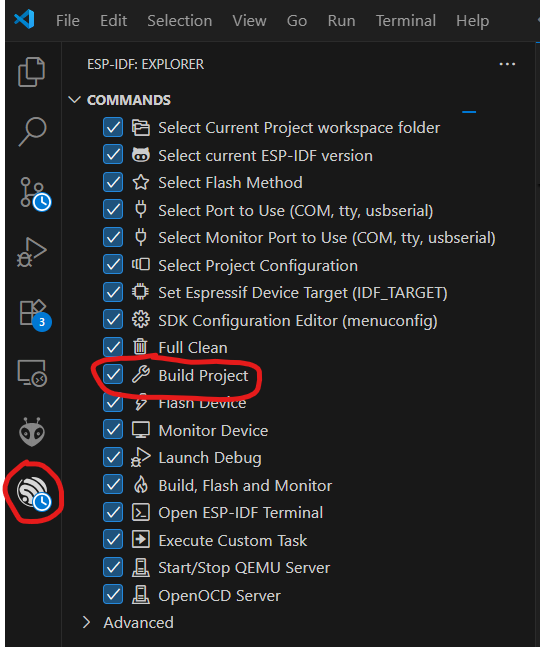Toggle the OpenOCD Server checkbox
The width and height of the screenshot is (540, 647).
pos(113,595)
